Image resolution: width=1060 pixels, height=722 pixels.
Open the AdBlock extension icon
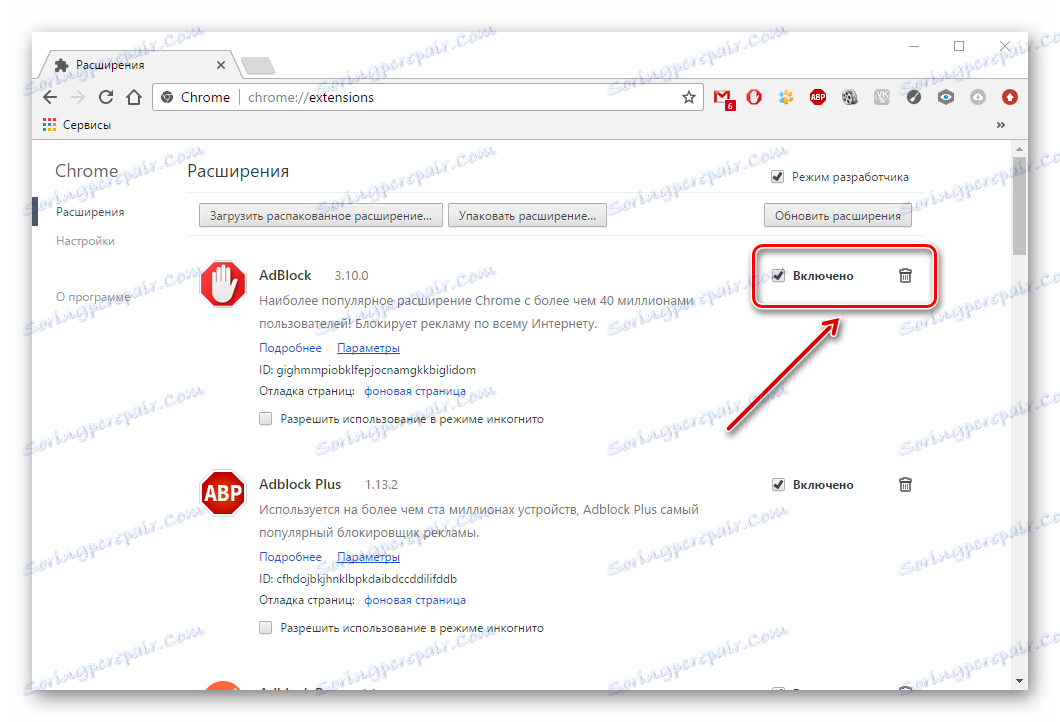click(754, 97)
